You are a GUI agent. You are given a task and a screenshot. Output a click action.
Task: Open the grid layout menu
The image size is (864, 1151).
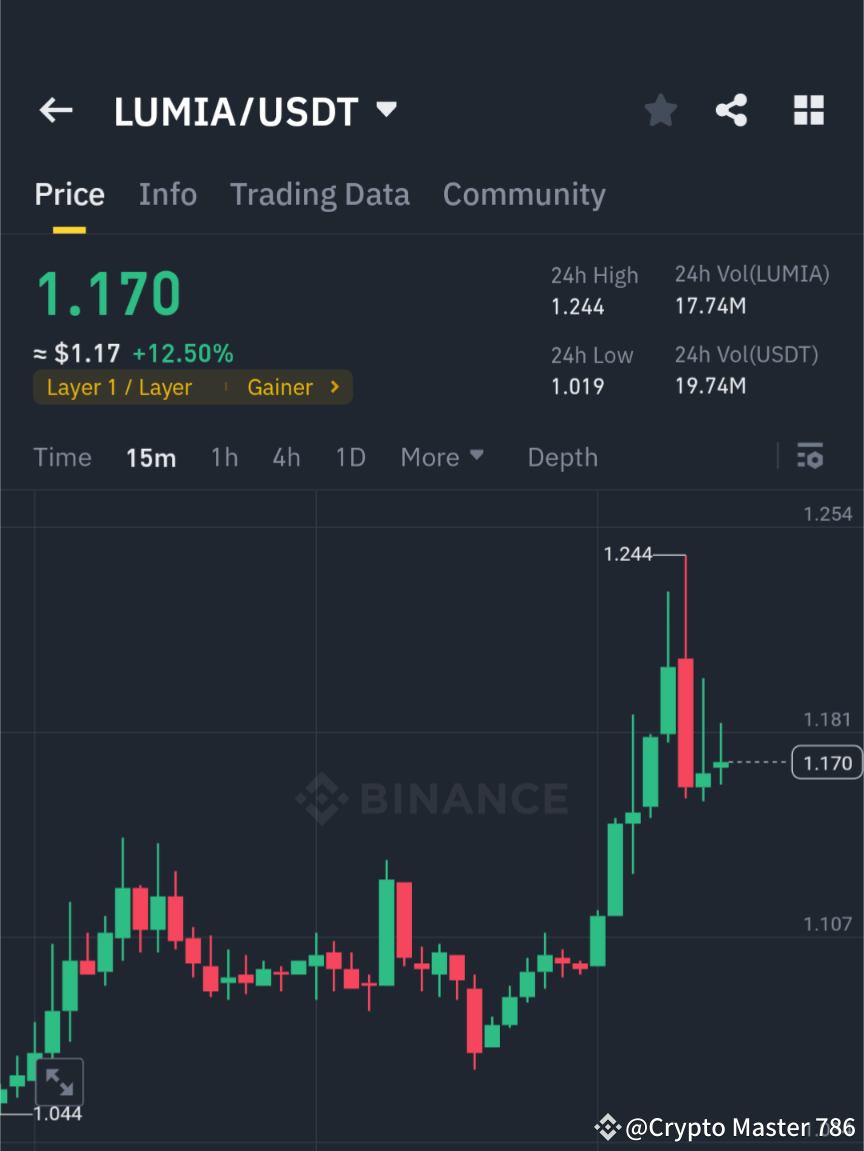808,110
